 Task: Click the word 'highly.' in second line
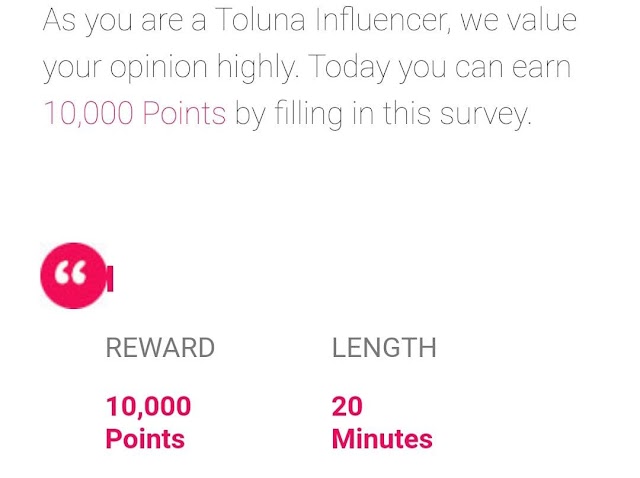tap(258, 68)
